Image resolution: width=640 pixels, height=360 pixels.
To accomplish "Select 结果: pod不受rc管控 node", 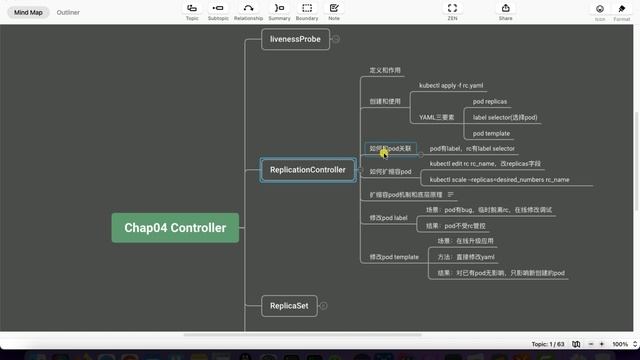I will click(456, 226).
